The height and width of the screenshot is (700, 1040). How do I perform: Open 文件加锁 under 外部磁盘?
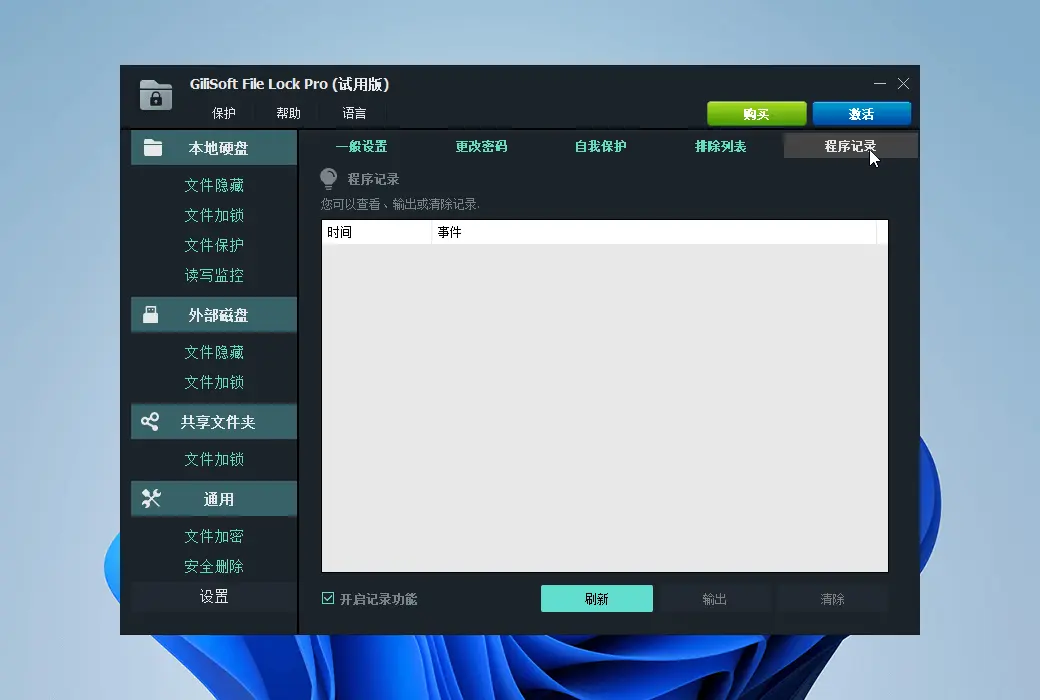point(214,382)
